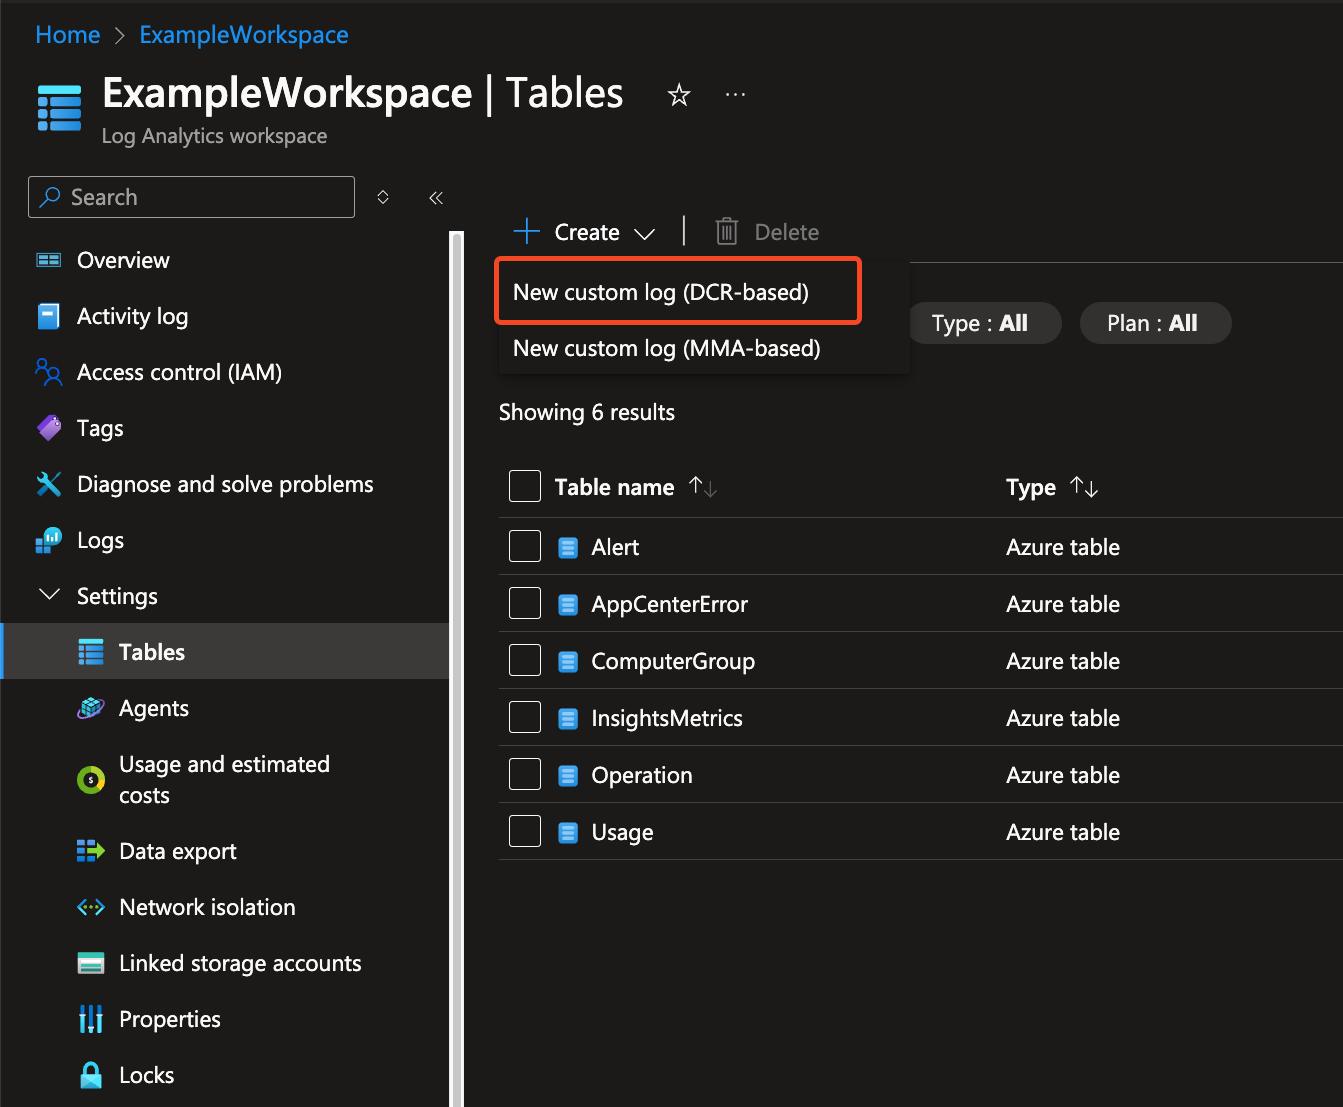Click the Locks padlock icon
This screenshot has height=1107, width=1343.
(91, 1075)
